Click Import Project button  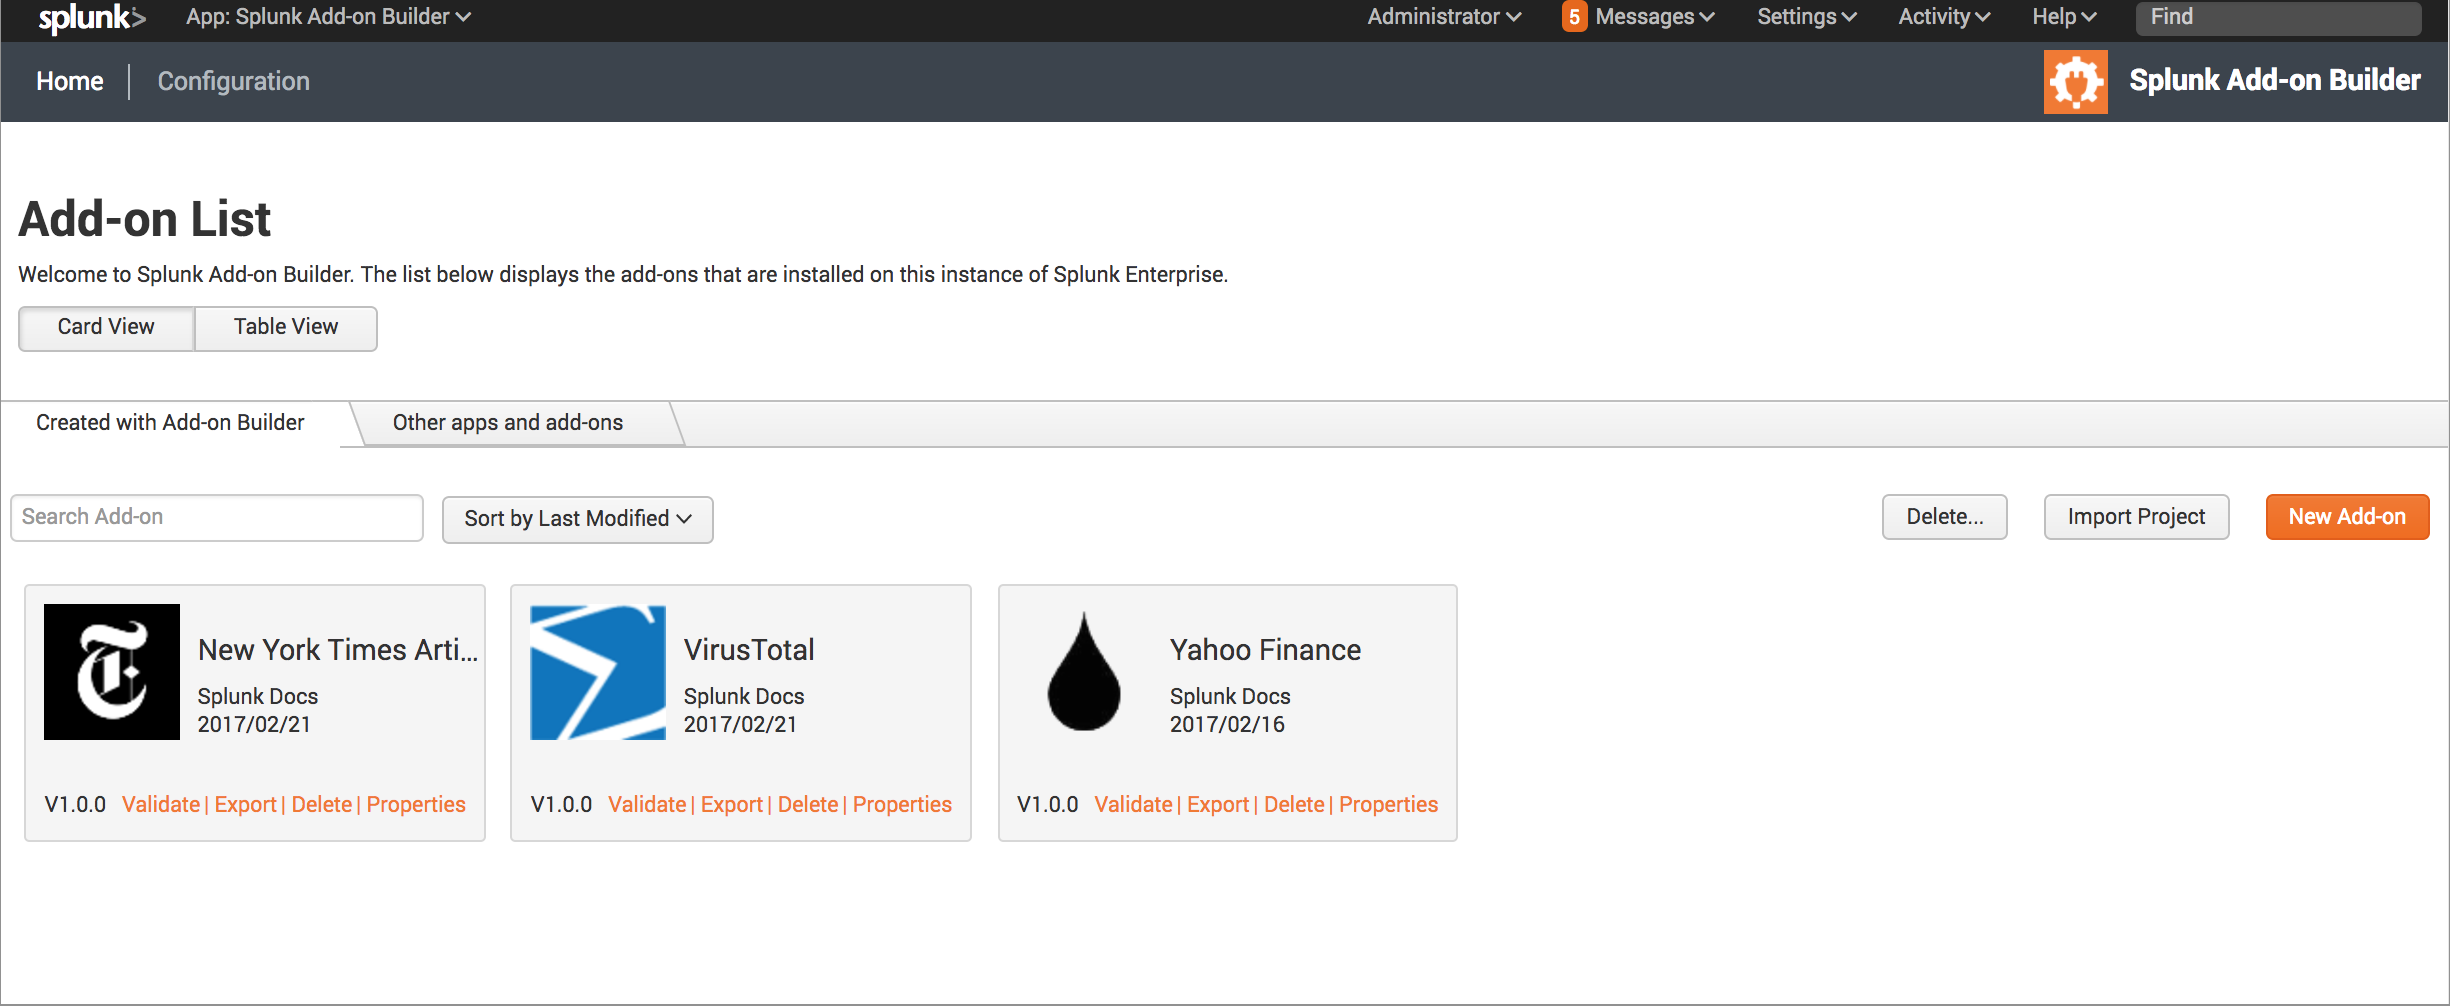(x=2136, y=517)
